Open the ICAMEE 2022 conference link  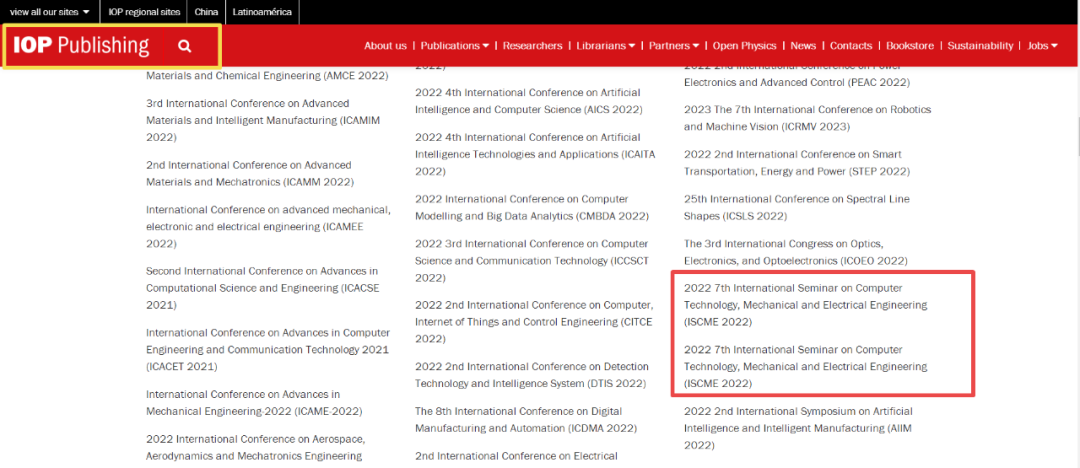pyautogui.click(x=268, y=226)
